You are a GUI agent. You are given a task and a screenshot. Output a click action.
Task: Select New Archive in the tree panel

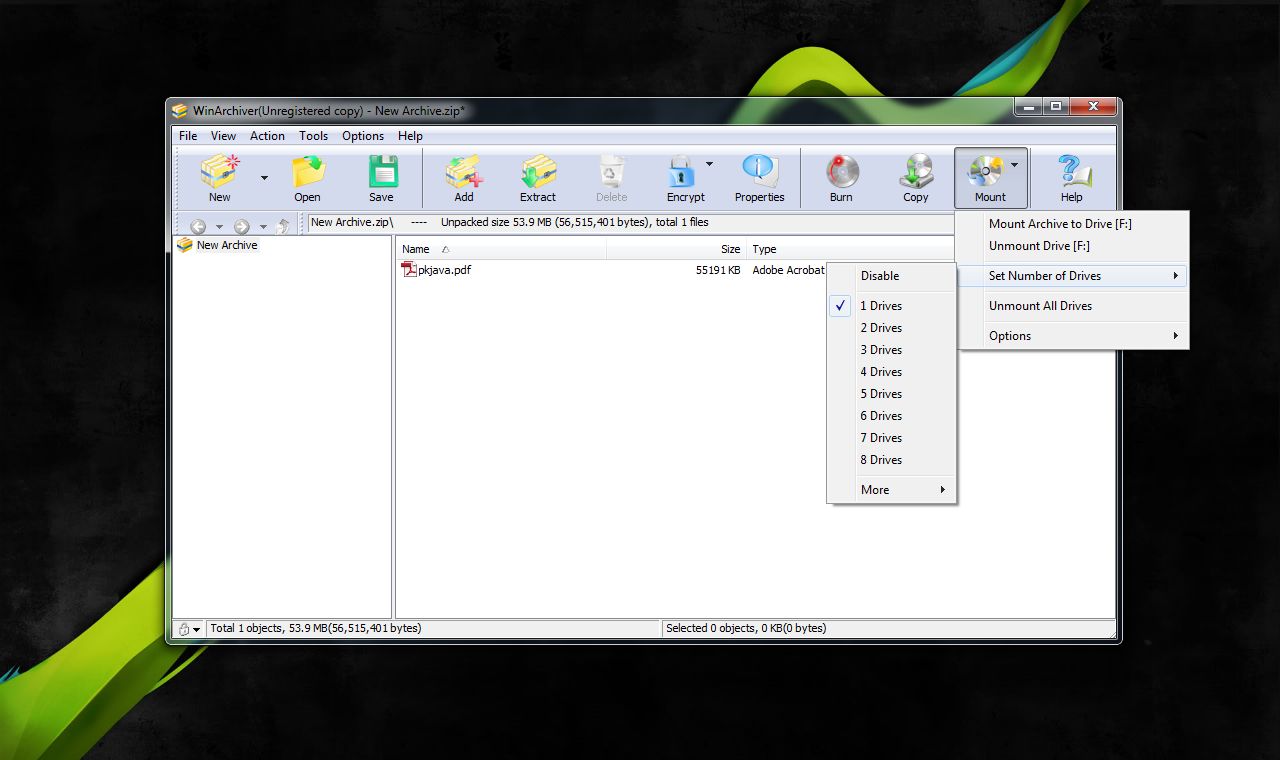[x=227, y=245]
